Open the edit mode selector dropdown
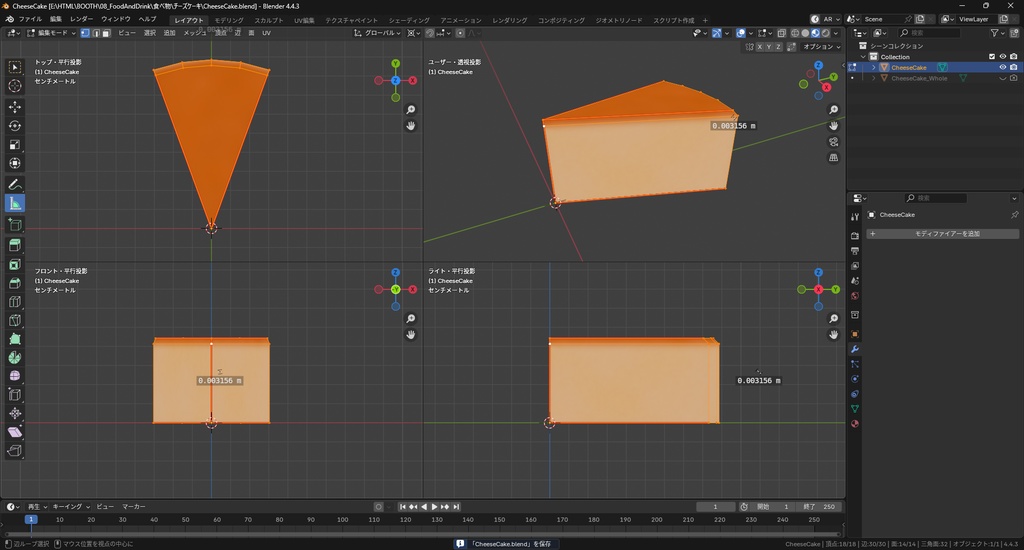Image resolution: width=1024 pixels, height=550 pixels. (54, 33)
